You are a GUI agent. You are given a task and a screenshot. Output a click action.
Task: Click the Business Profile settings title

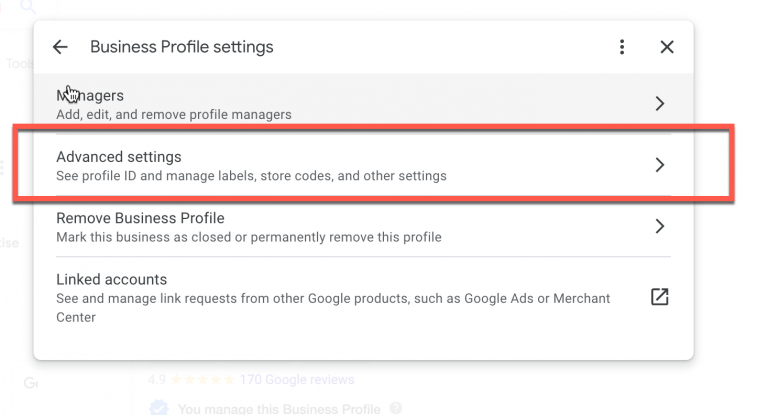tap(181, 47)
